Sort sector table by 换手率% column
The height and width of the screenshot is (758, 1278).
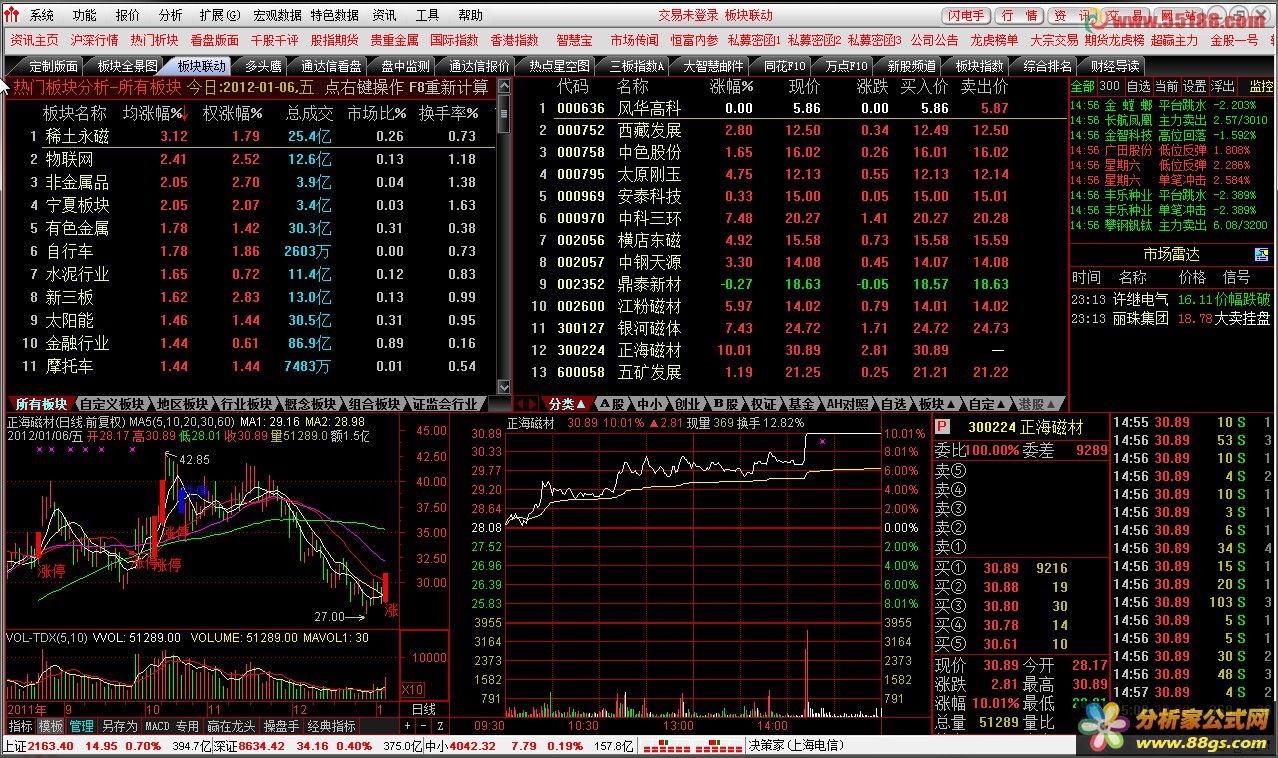(448, 113)
